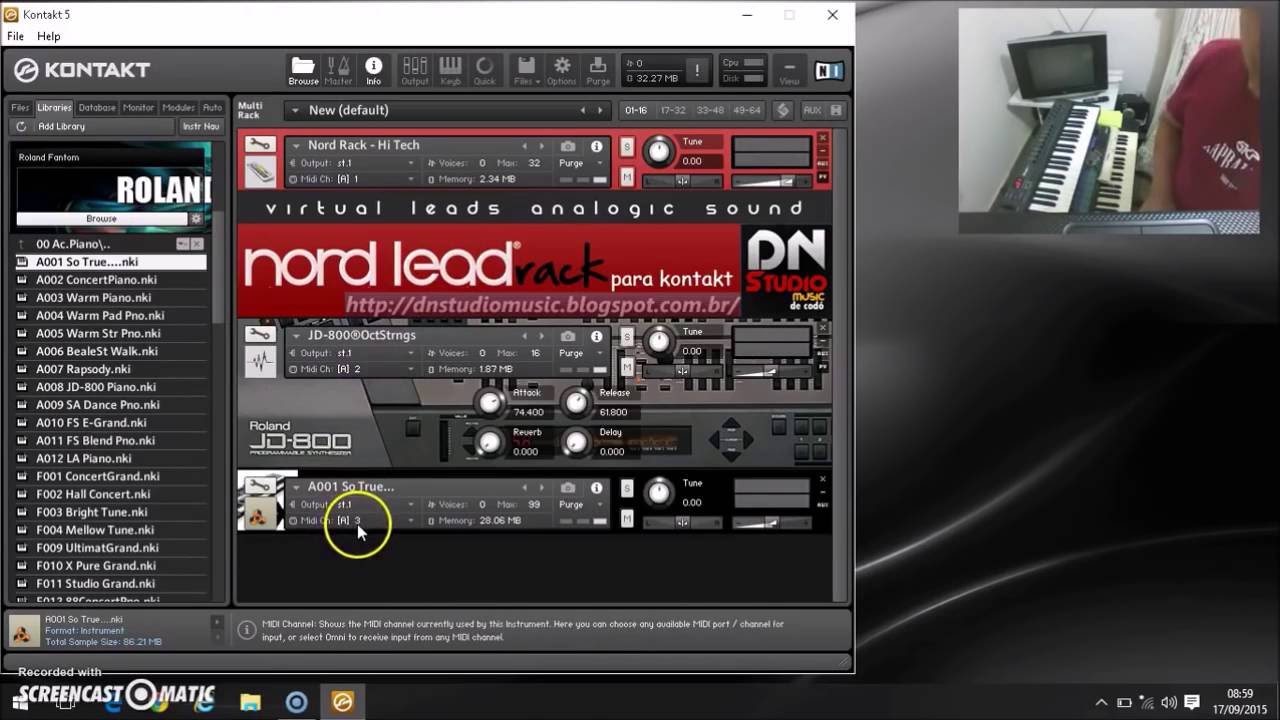Mute the Nord Rack instrument
This screenshot has height=720, width=1280.
click(x=627, y=177)
